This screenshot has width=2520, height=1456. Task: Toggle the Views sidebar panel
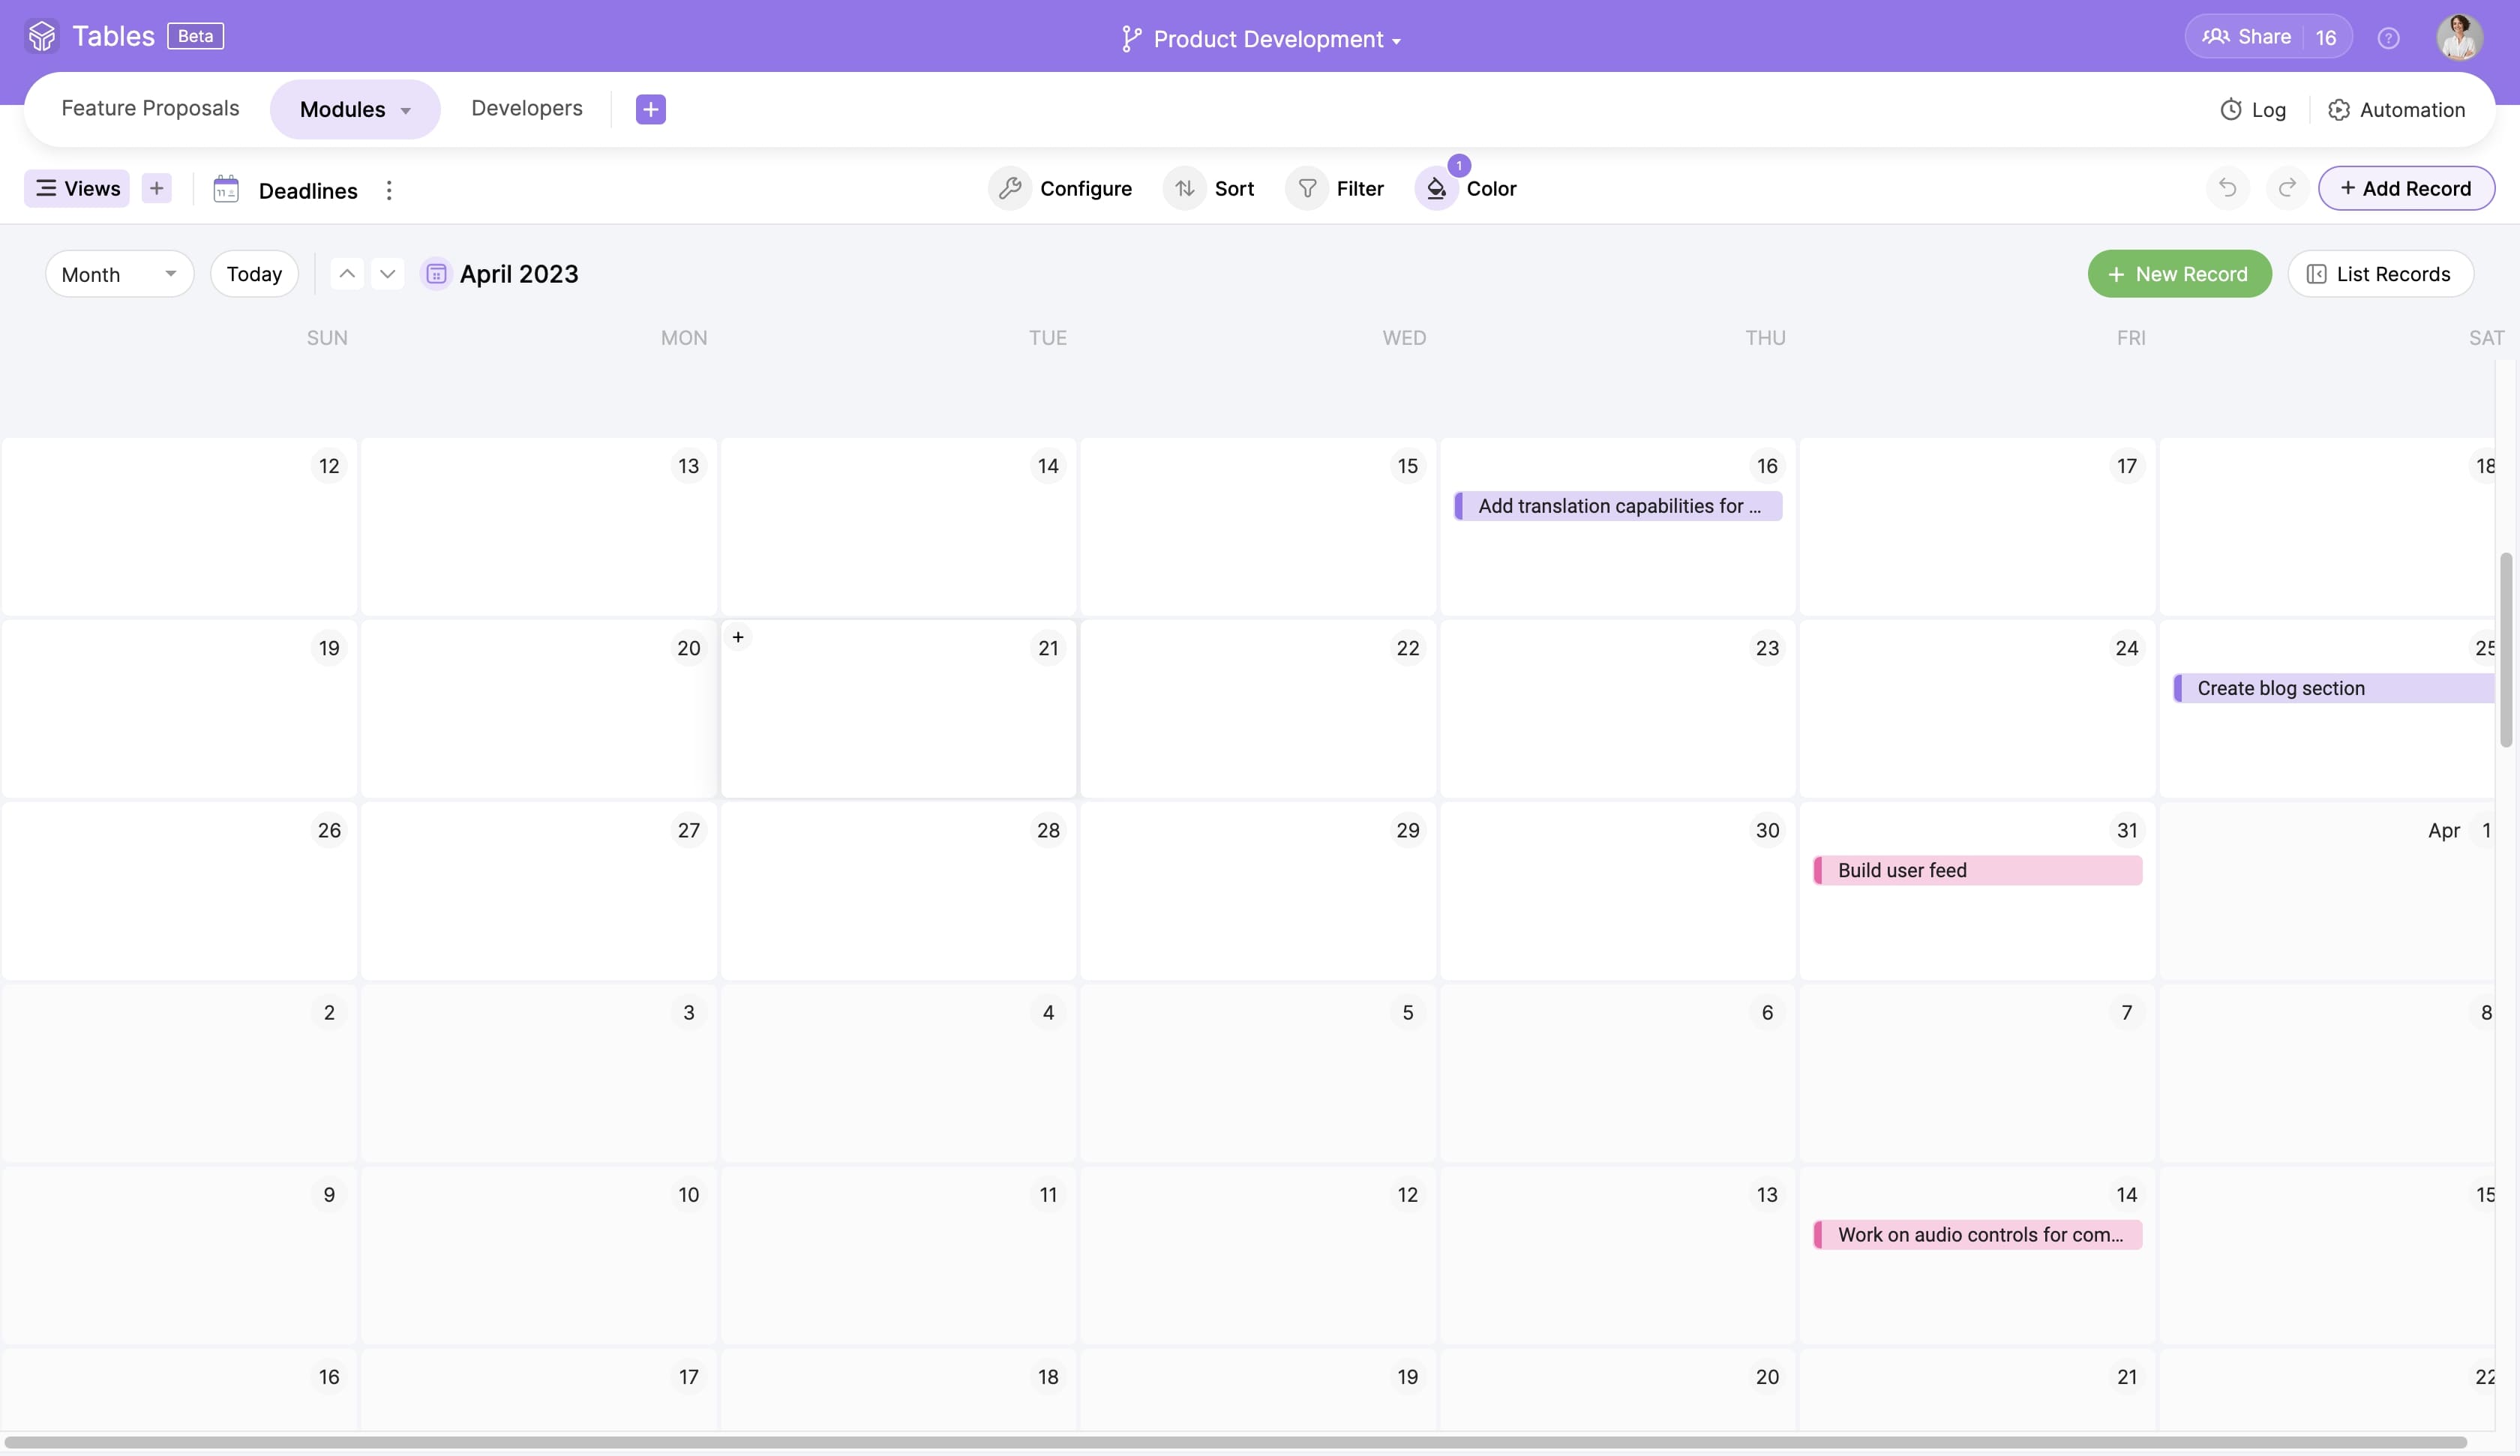[x=77, y=188]
